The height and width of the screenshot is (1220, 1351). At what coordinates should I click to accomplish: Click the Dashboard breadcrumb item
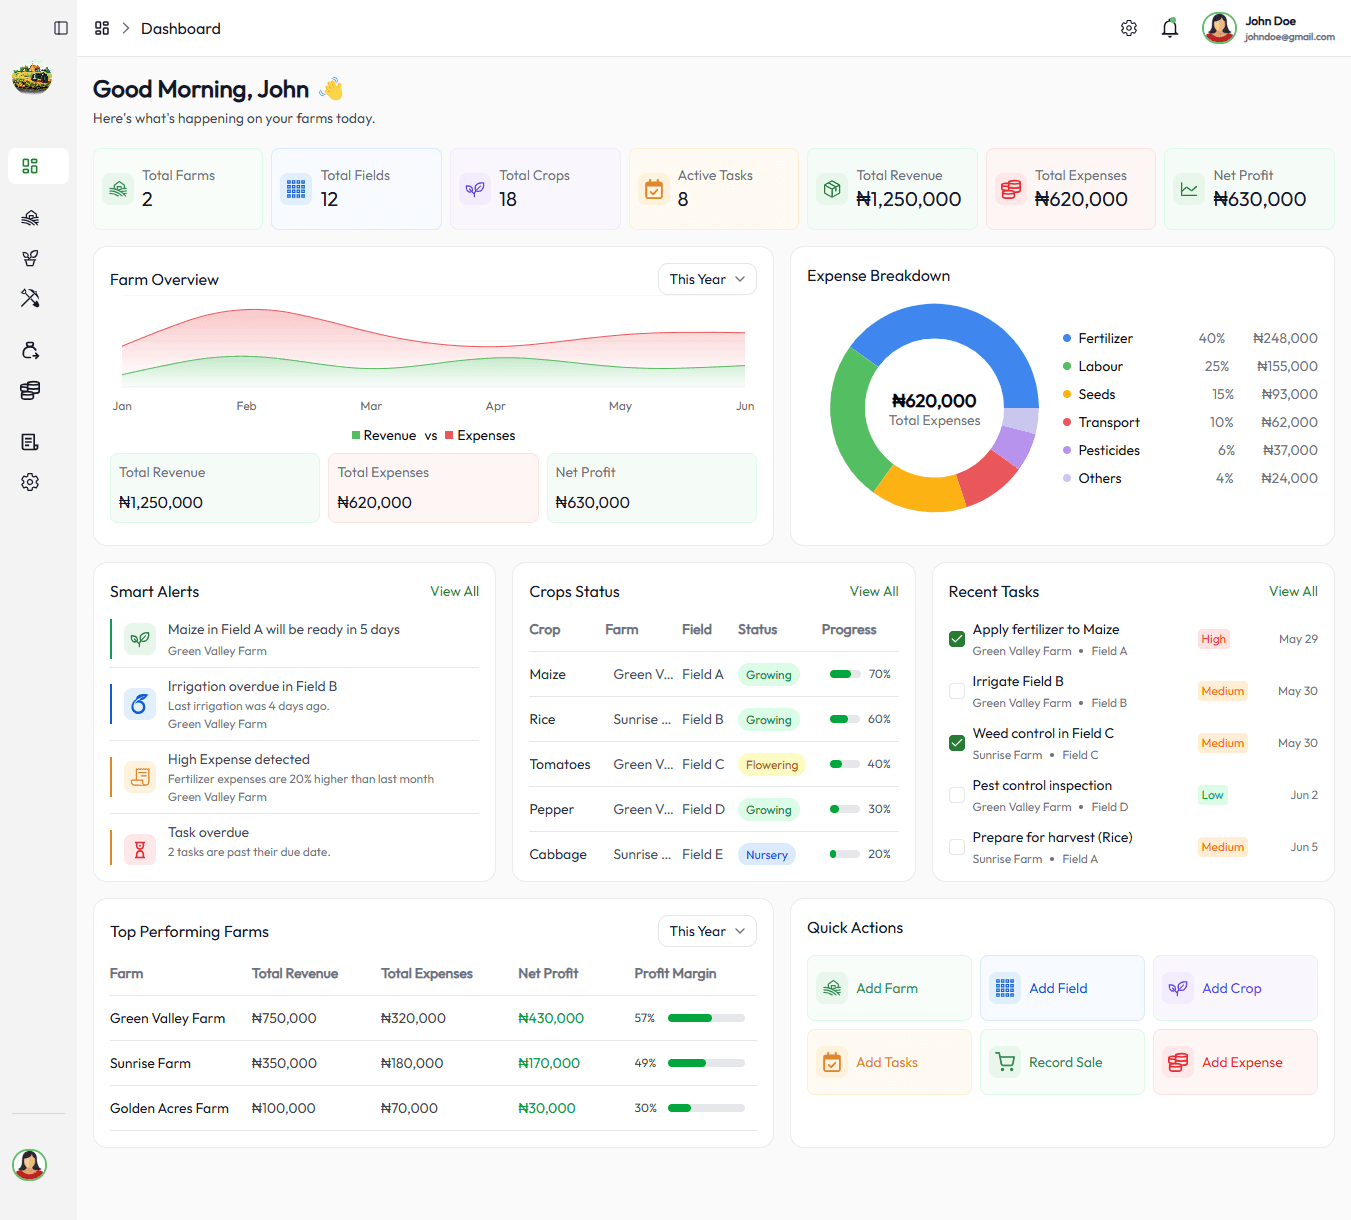[x=181, y=28]
